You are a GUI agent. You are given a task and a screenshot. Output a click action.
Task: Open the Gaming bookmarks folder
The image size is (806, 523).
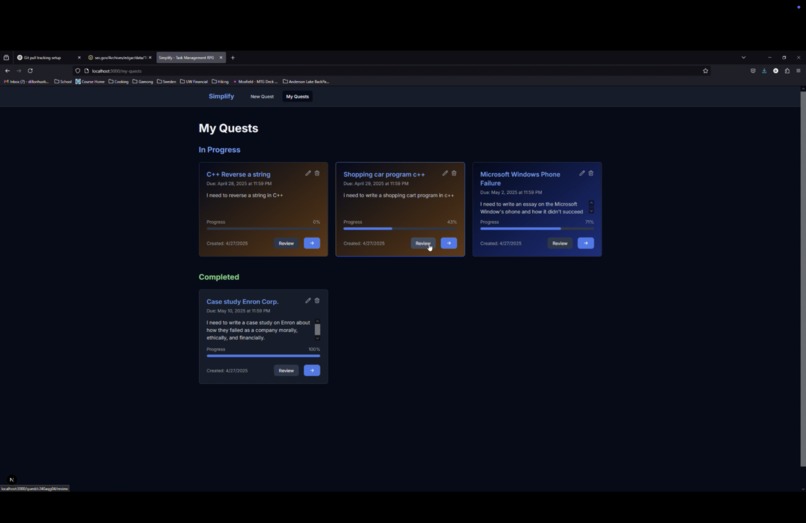(143, 81)
